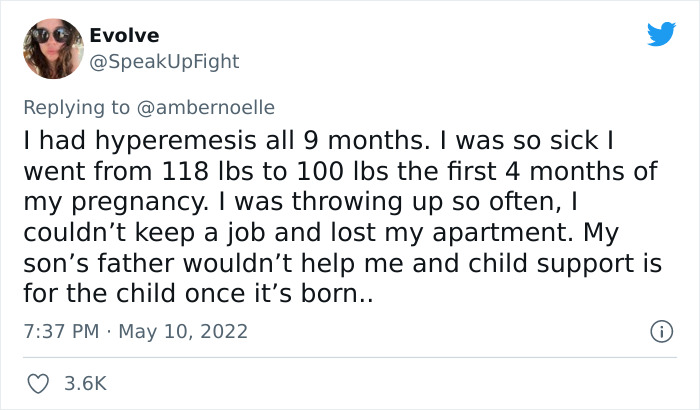Open the @SpeakUpFight handle
The width and height of the screenshot is (700, 410).
(164, 61)
